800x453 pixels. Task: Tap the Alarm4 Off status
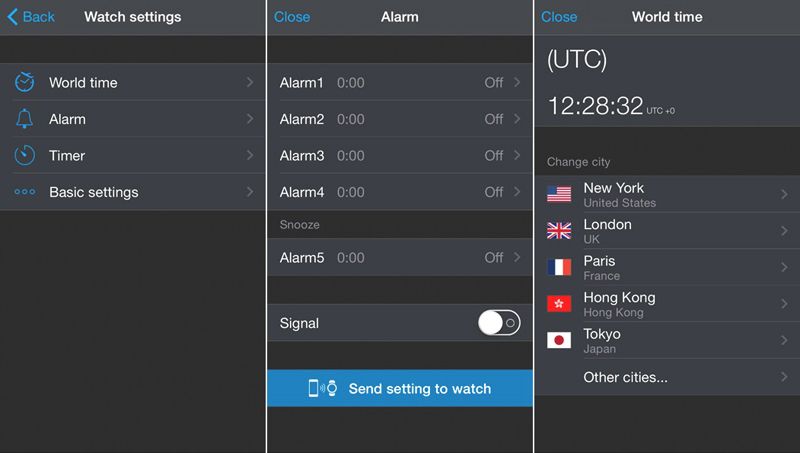click(x=494, y=192)
